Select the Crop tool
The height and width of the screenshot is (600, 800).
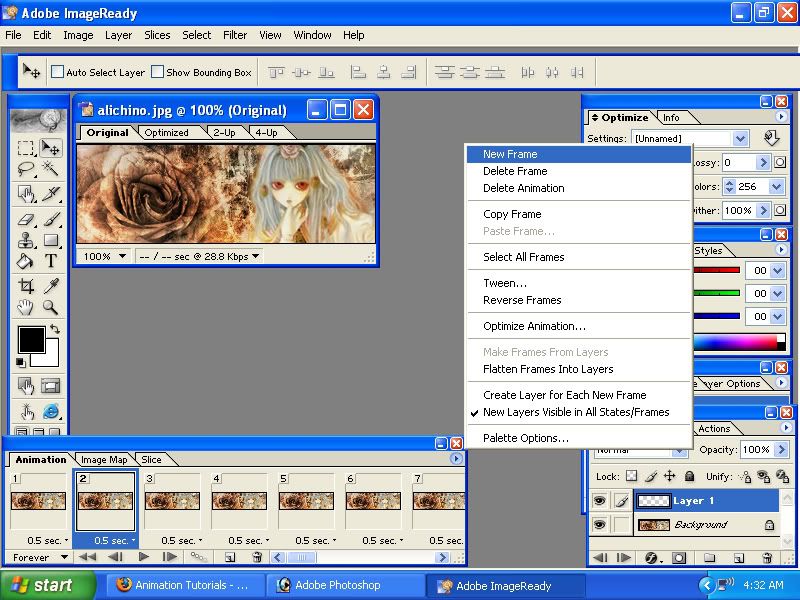coord(26,286)
